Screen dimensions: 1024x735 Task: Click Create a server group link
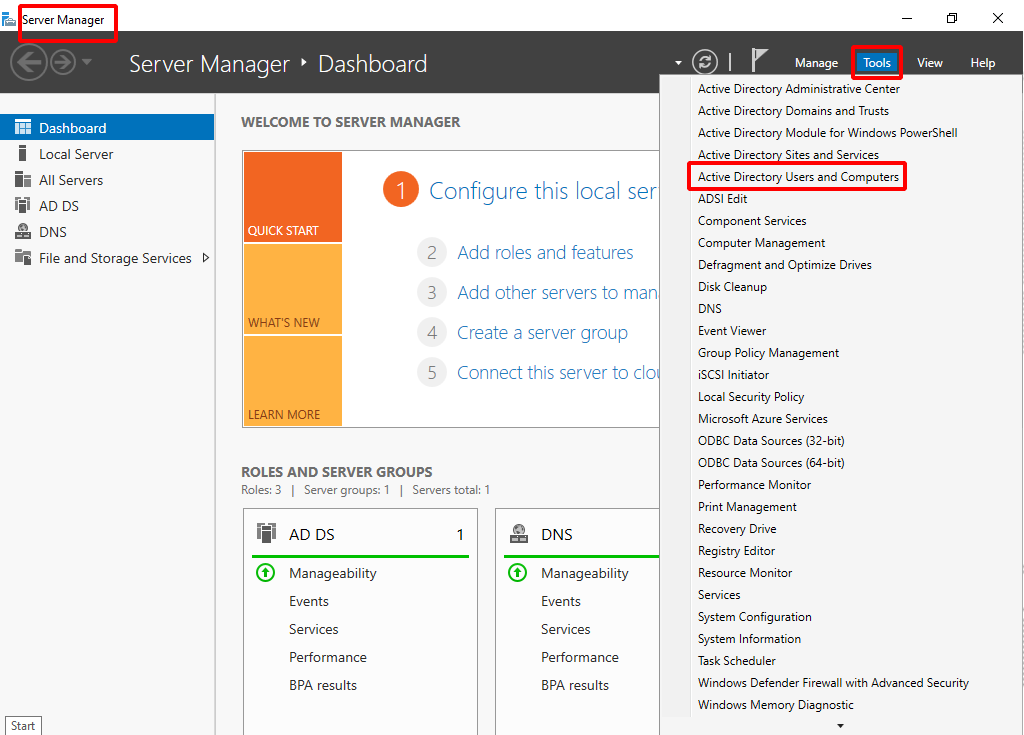point(542,333)
